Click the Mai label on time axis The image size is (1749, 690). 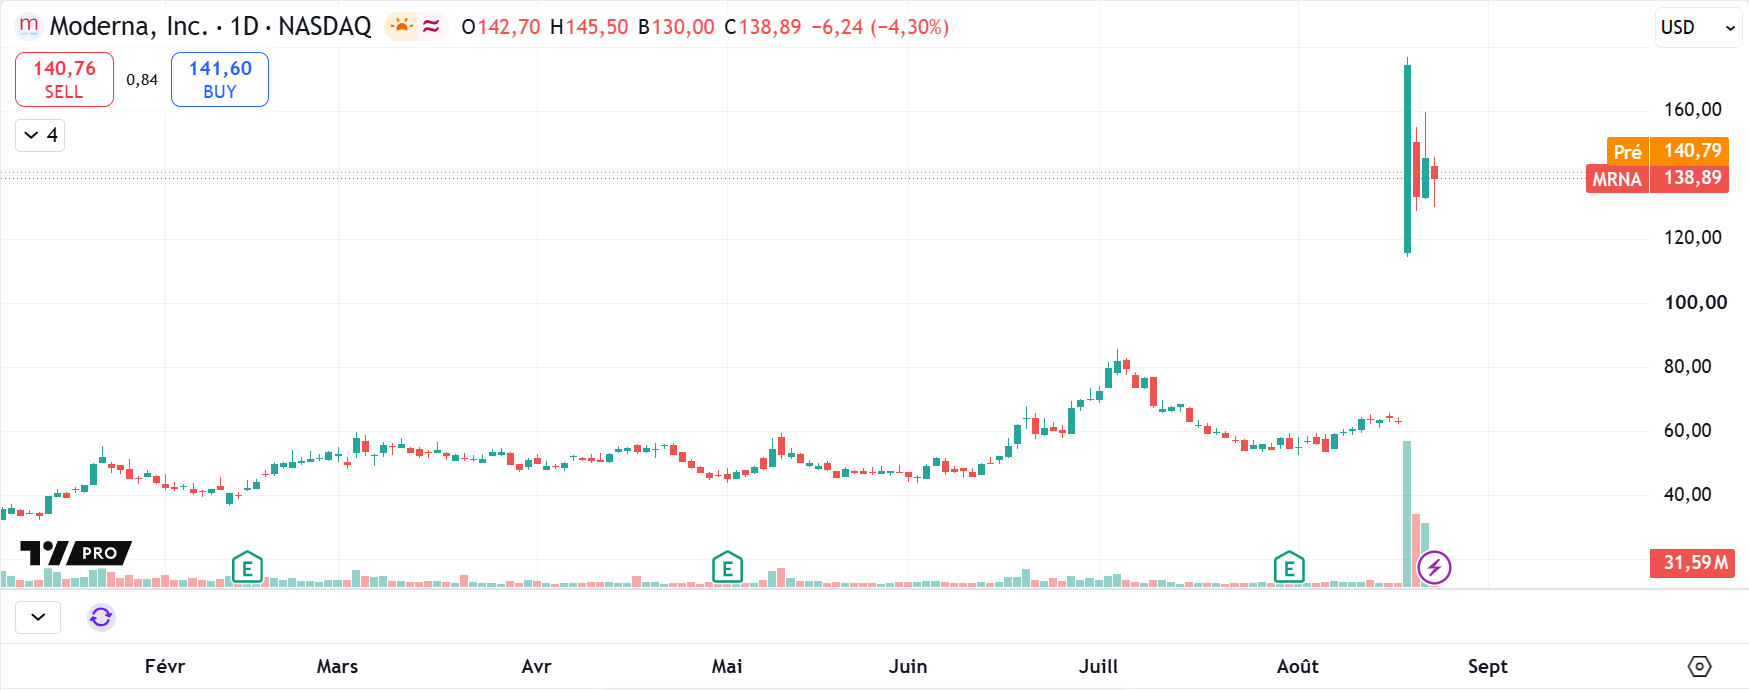[x=727, y=666]
